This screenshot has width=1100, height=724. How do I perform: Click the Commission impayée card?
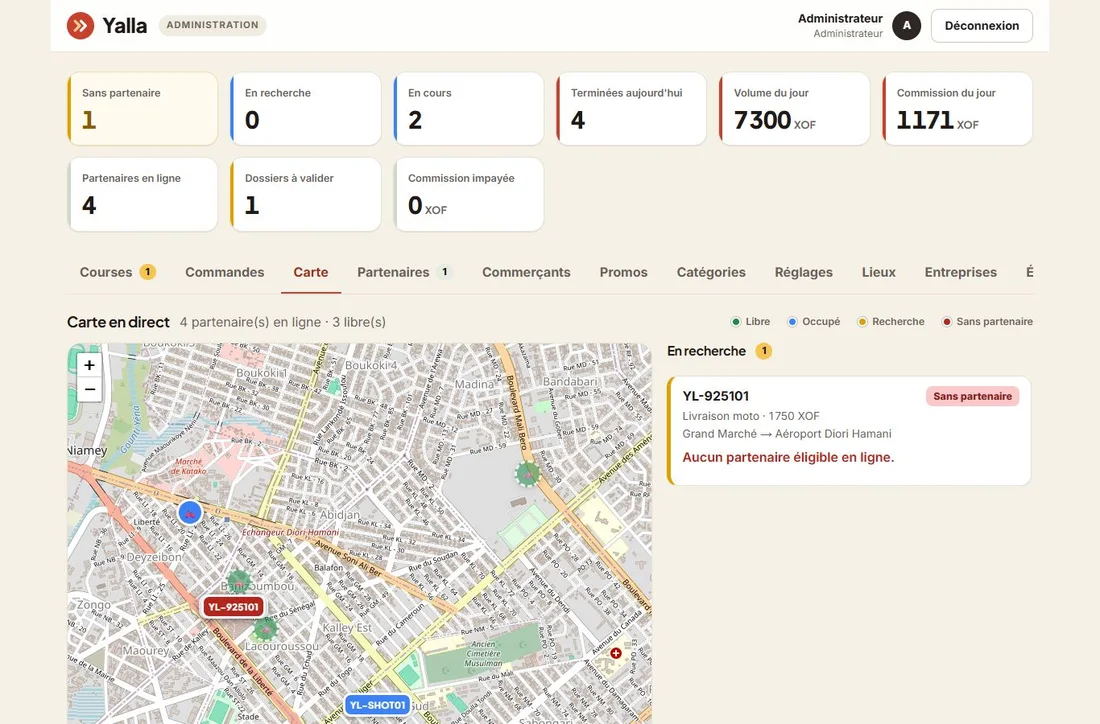point(469,194)
